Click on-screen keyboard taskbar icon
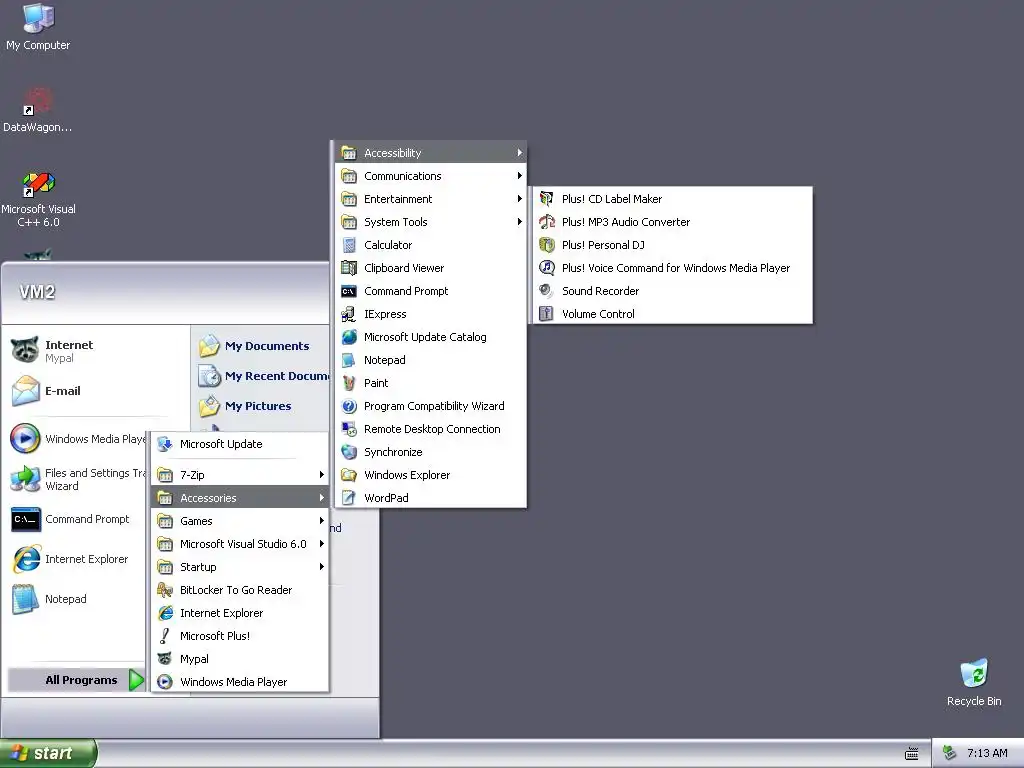The image size is (1024, 768). point(912,754)
